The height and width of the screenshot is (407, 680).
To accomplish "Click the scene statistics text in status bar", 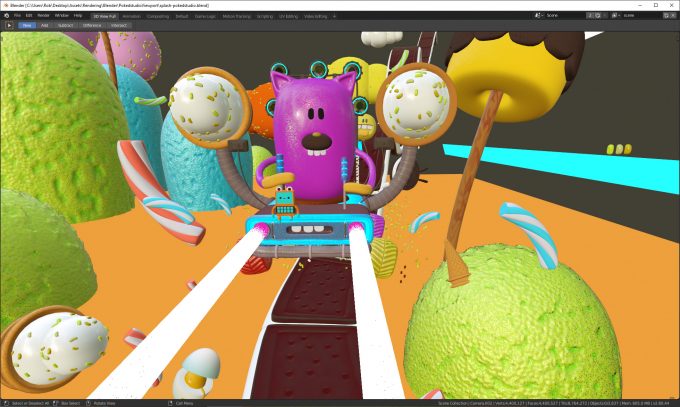I will (x=556, y=404).
